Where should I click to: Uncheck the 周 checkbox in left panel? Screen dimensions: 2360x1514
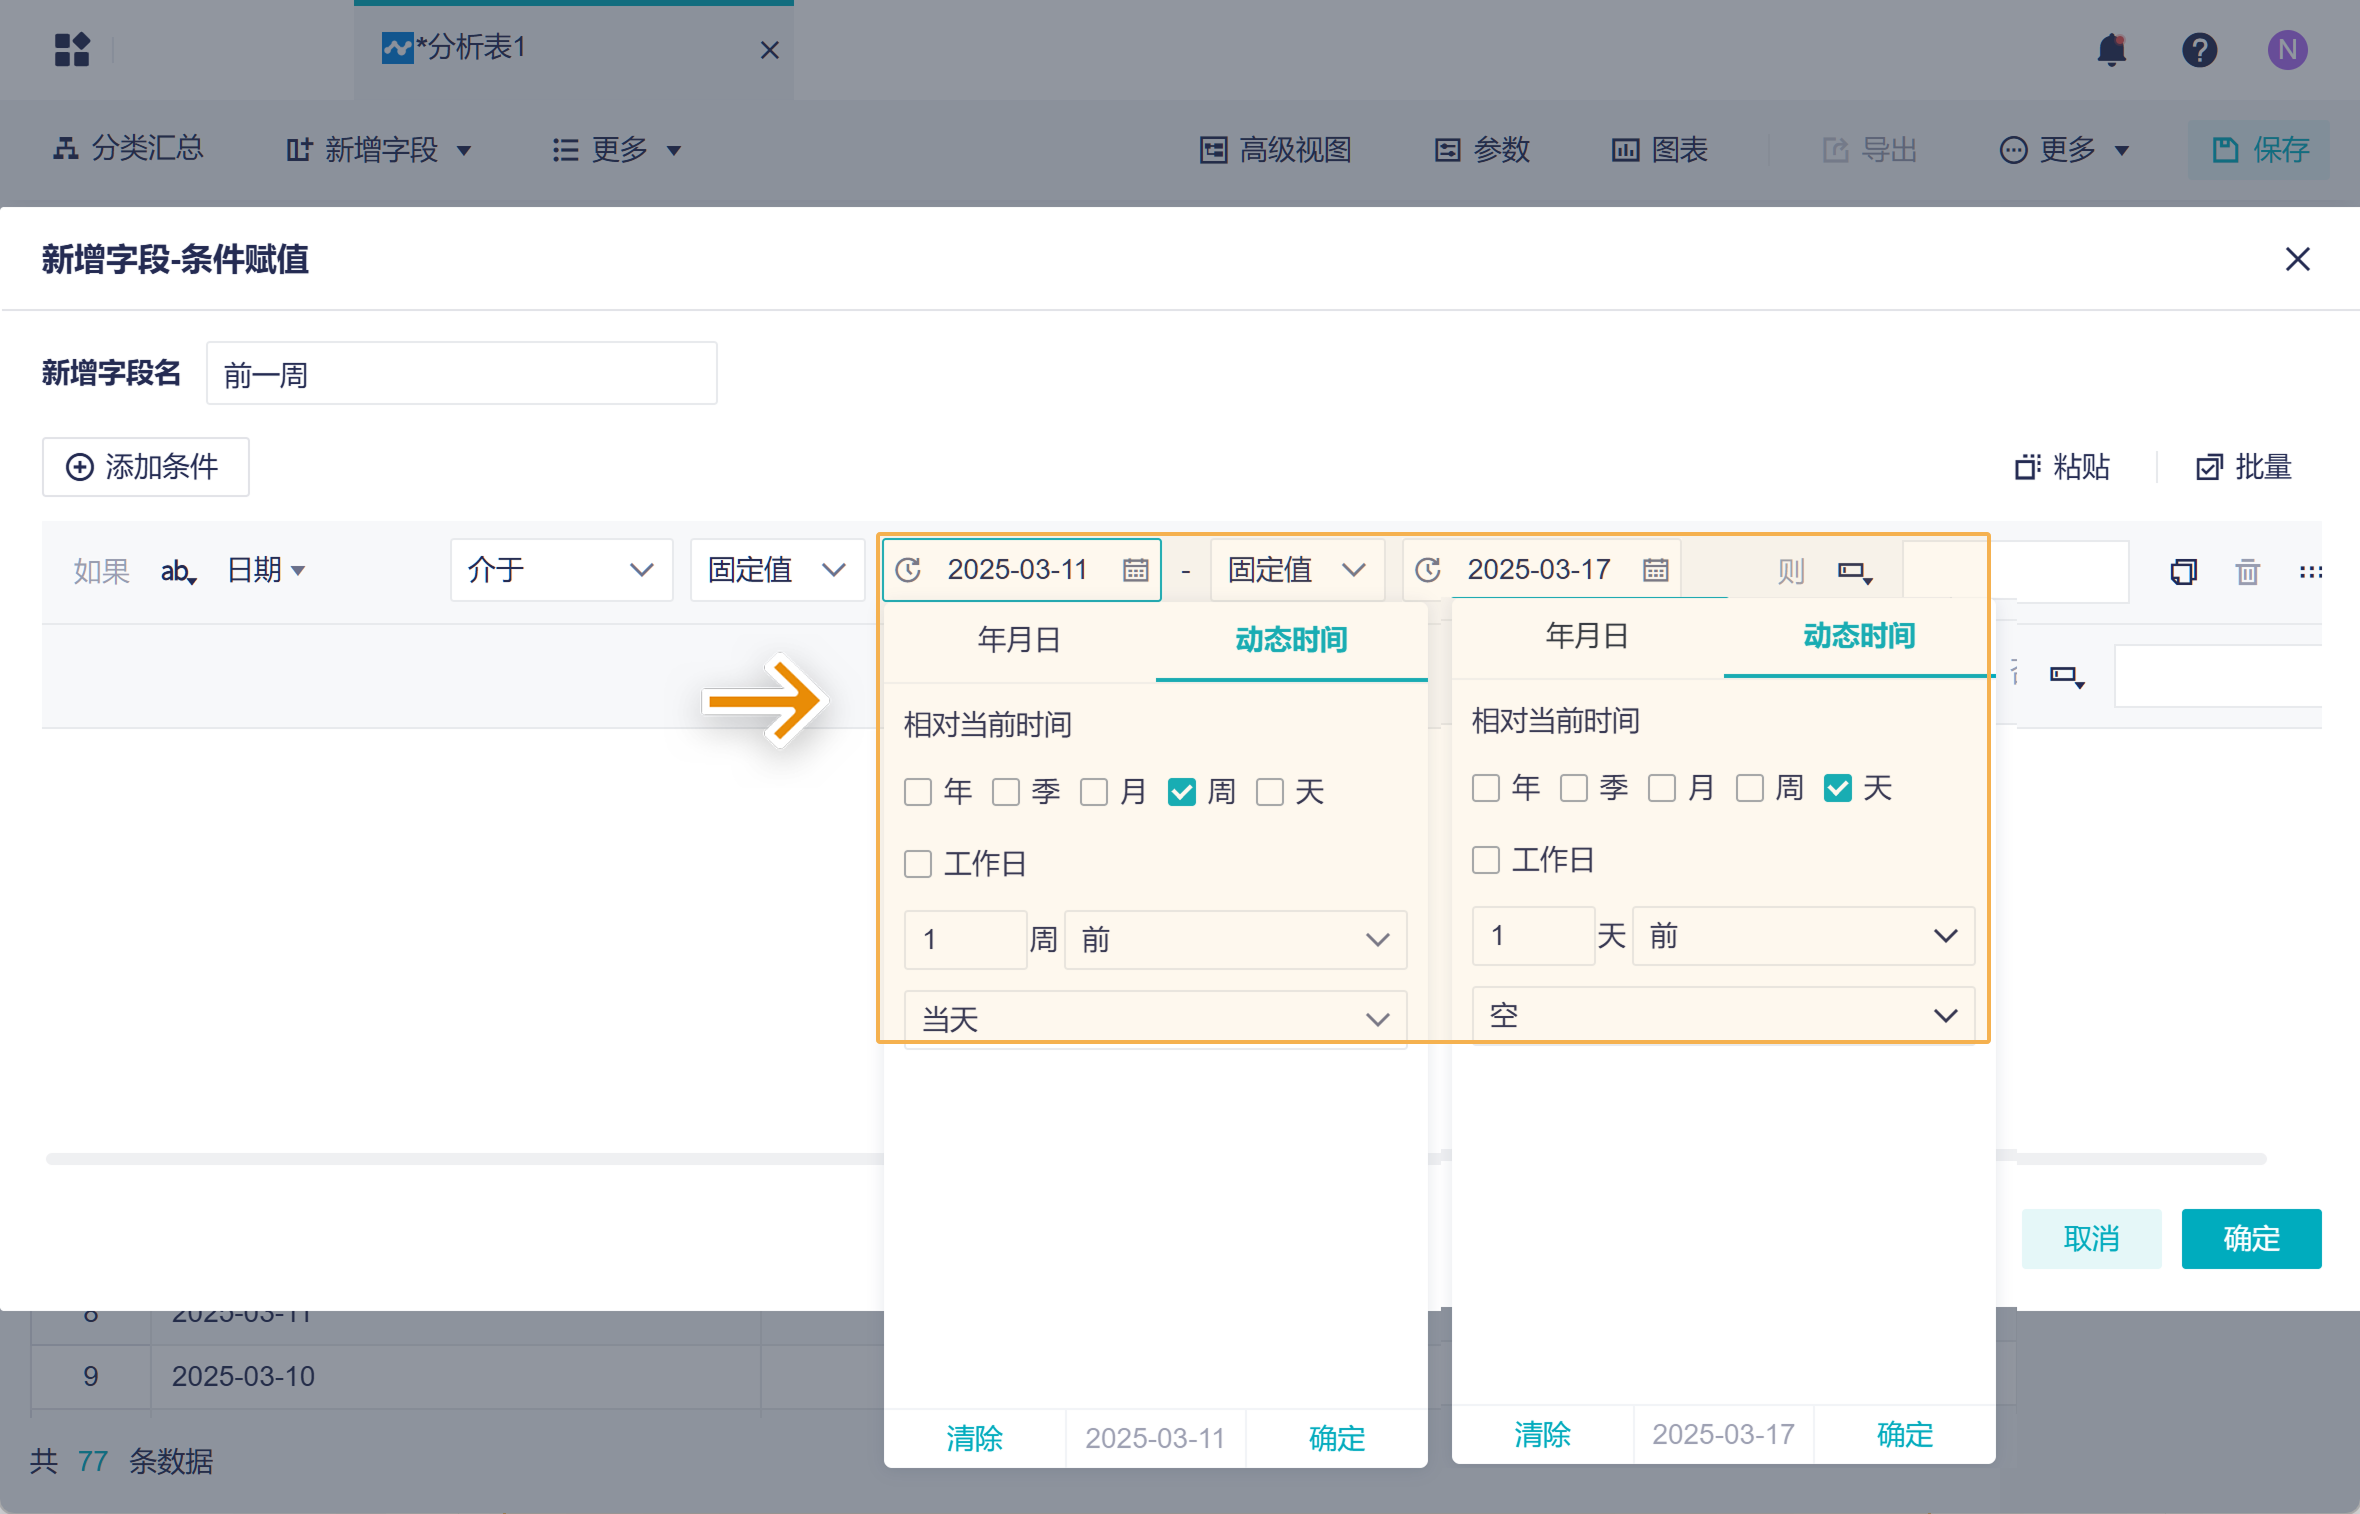point(1182,792)
